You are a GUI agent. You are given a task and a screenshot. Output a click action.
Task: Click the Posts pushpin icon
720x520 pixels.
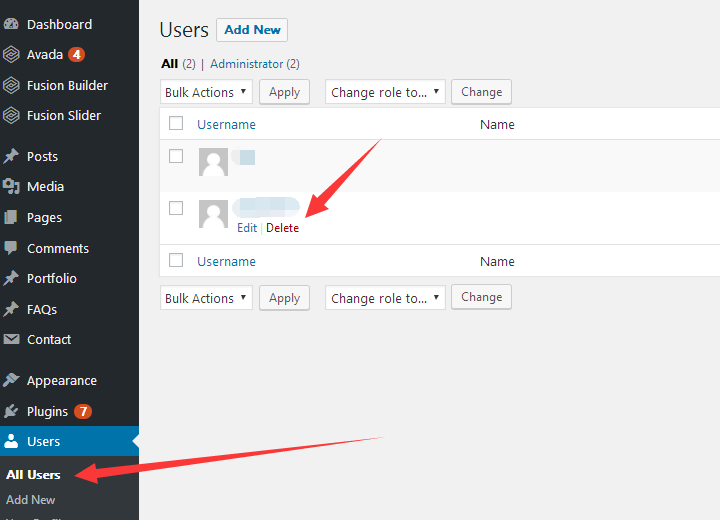point(11,156)
